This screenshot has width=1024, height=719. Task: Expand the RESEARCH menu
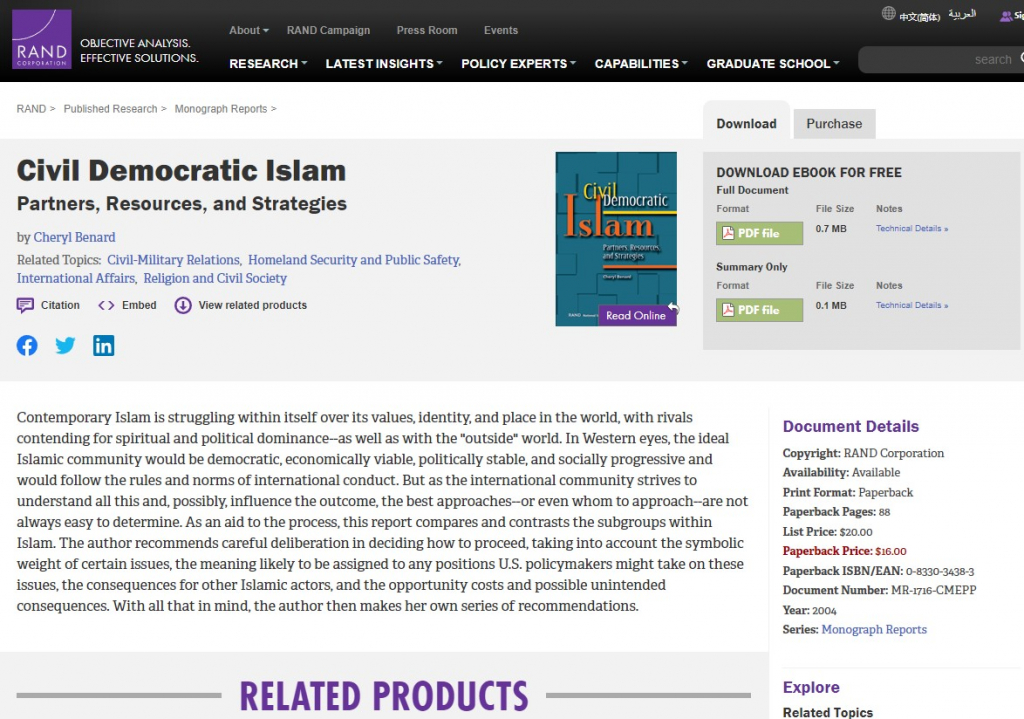(268, 63)
